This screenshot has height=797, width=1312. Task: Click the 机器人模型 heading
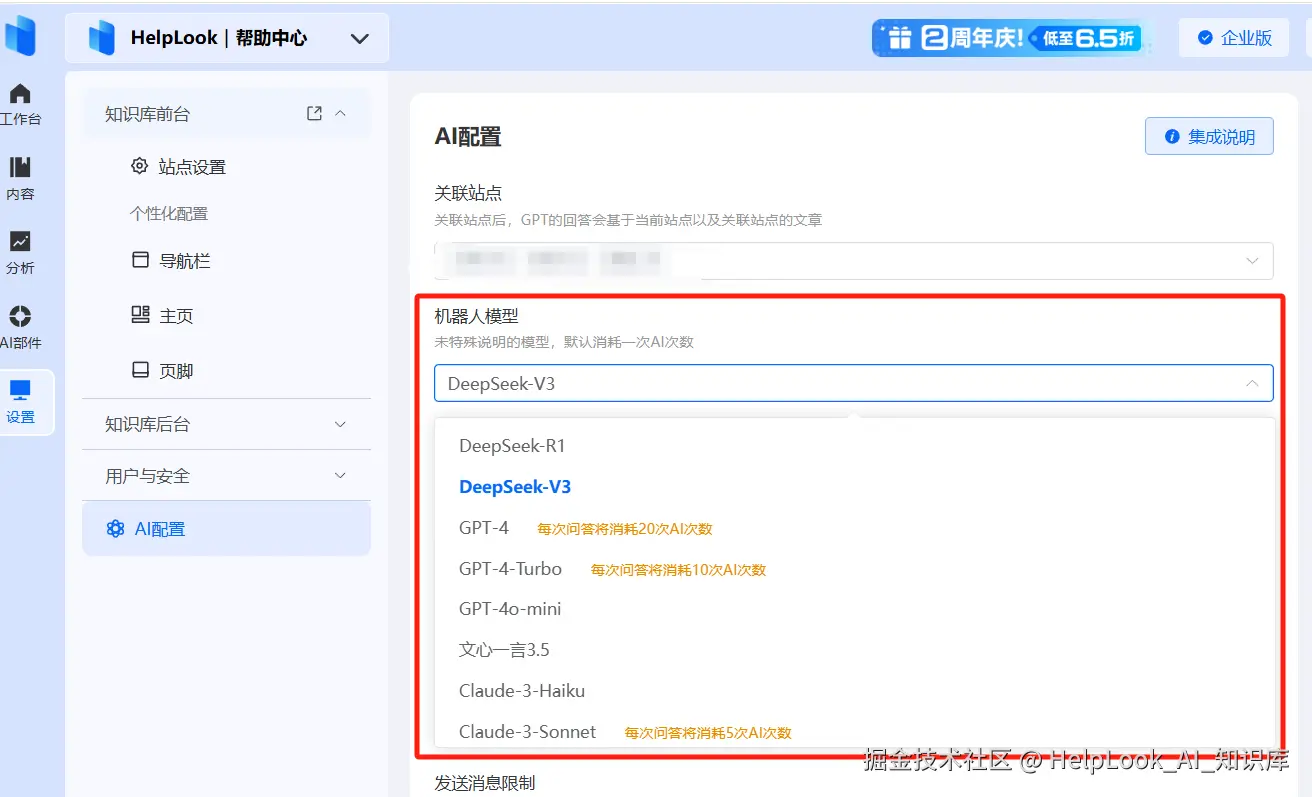[x=476, y=316]
